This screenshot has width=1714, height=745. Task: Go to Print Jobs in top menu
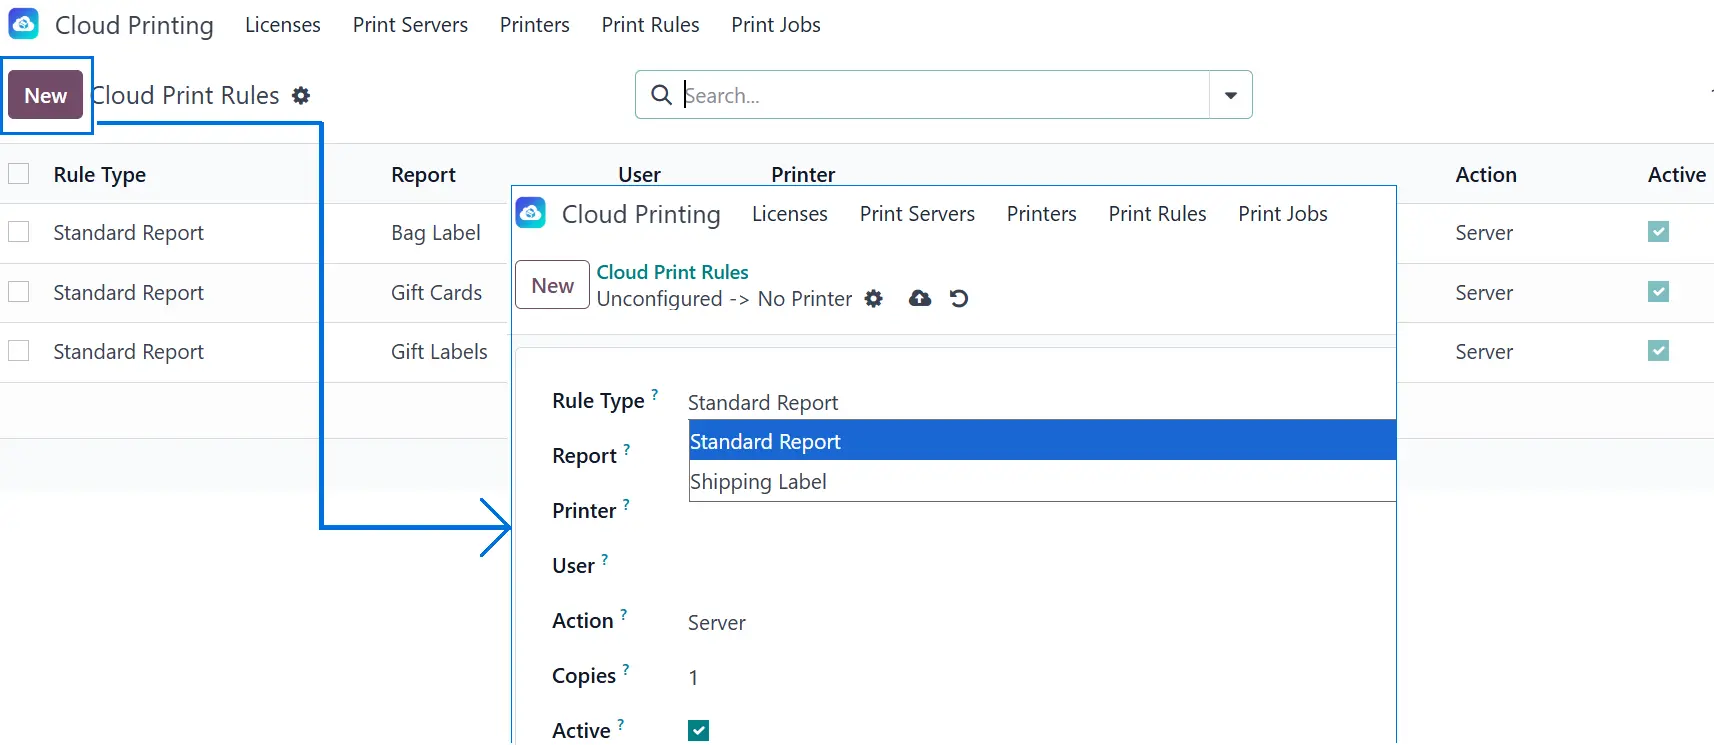click(x=775, y=25)
